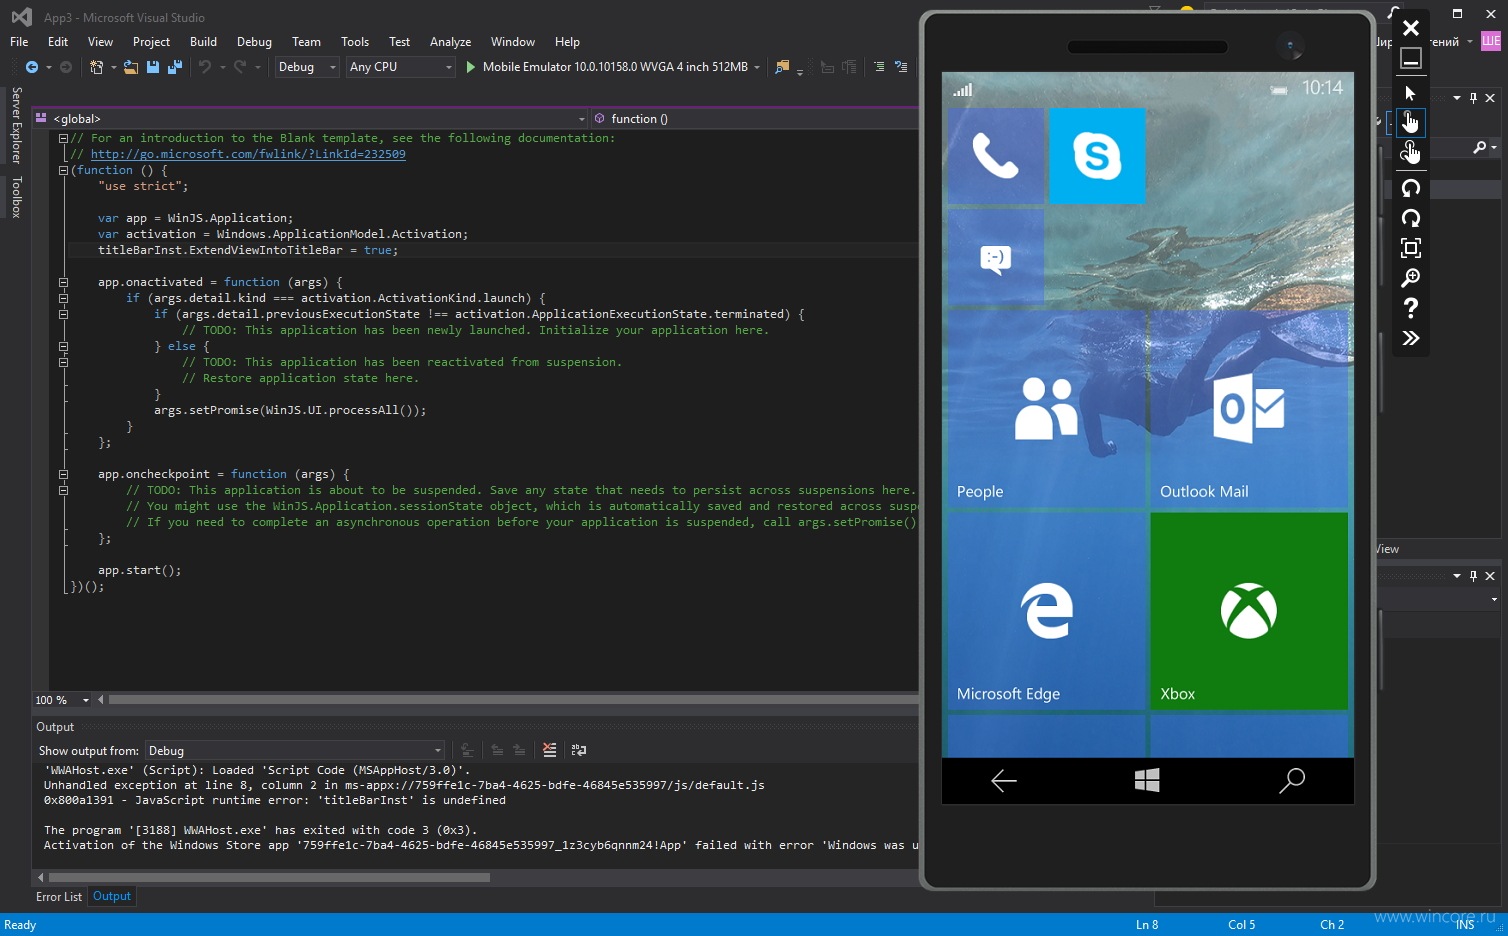
Task: Place cursor on the app.start(); line
Action: 139,570
